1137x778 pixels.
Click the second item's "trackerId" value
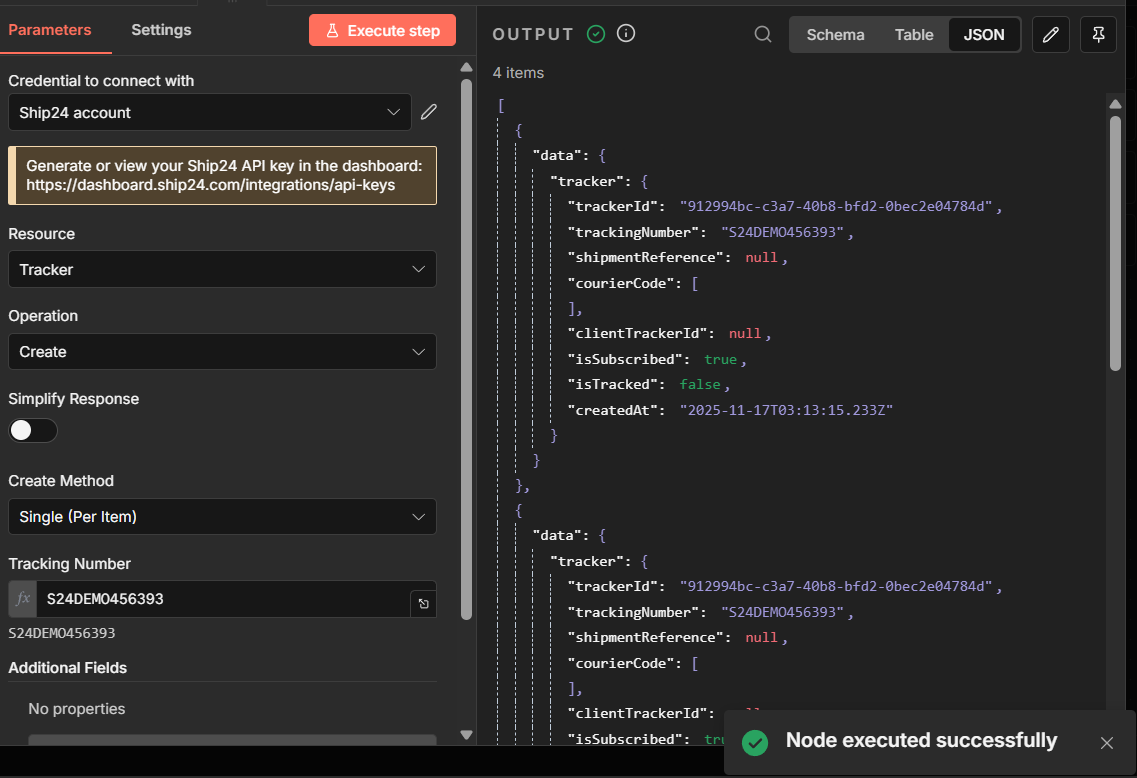[x=836, y=586]
